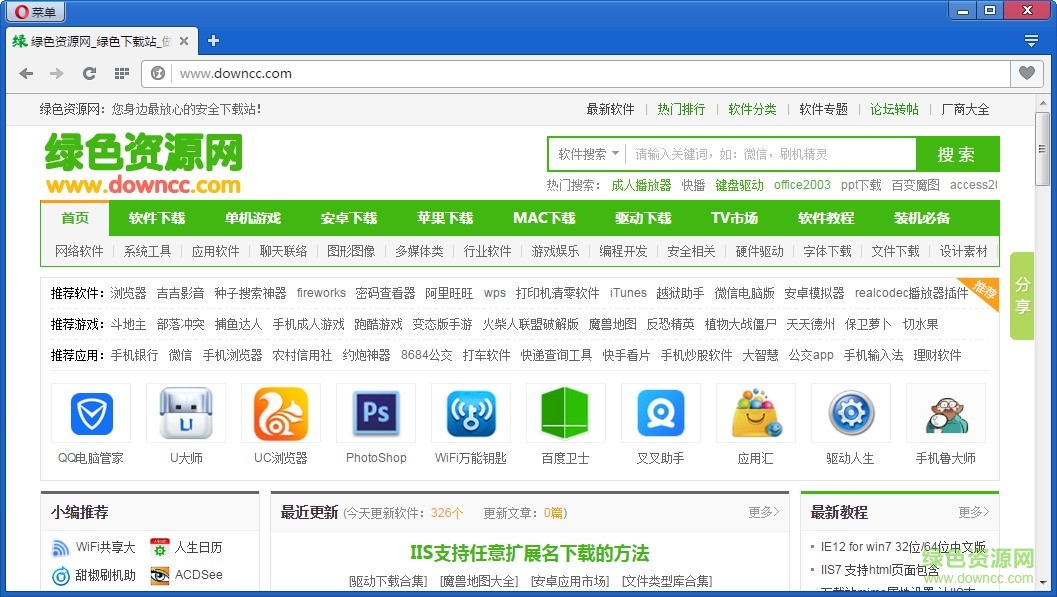Click the 应用汇 shopping bag icon

pyautogui.click(x=755, y=413)
